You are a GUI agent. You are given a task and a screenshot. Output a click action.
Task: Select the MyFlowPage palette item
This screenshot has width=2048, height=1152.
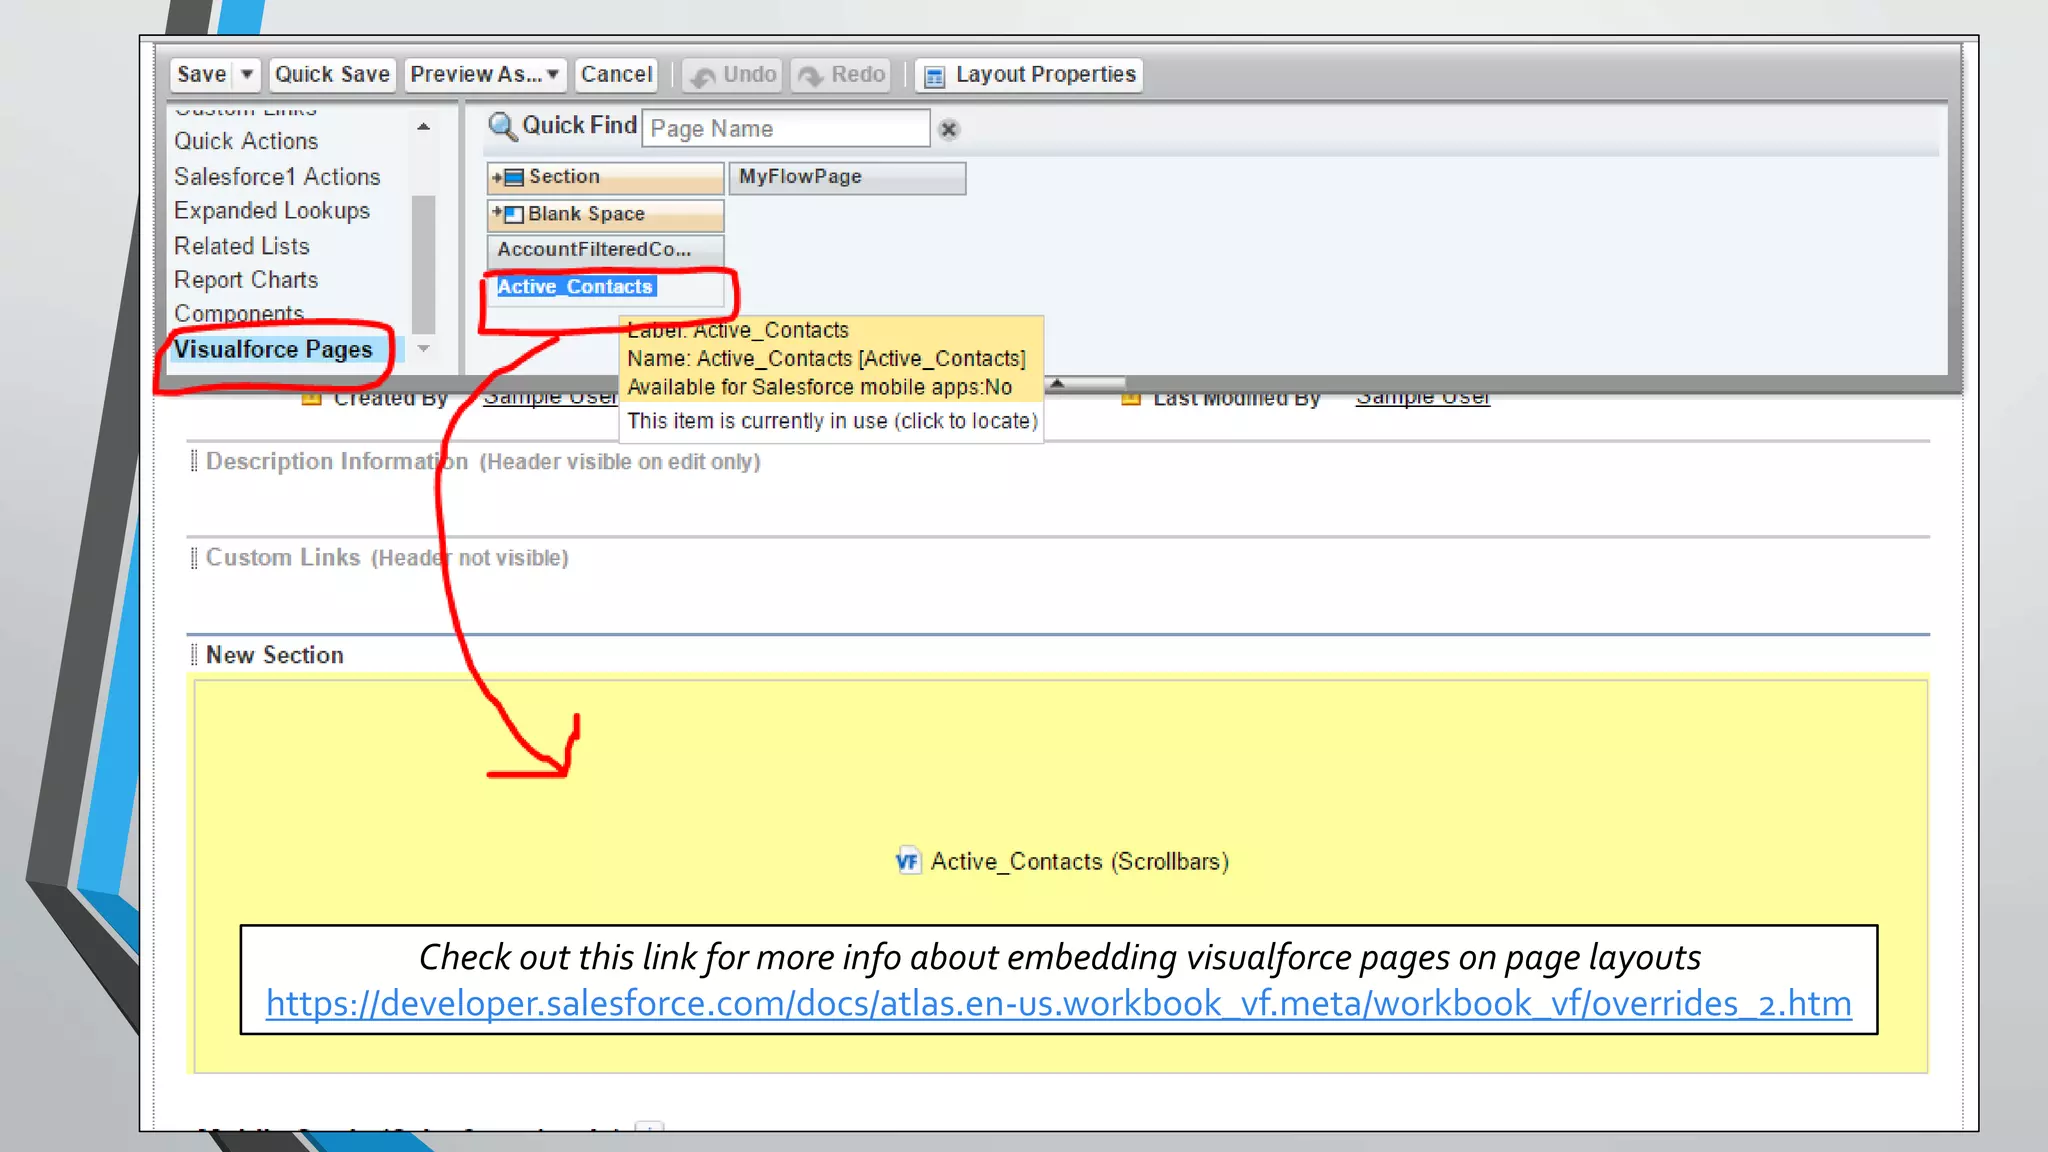click(848, 177)
